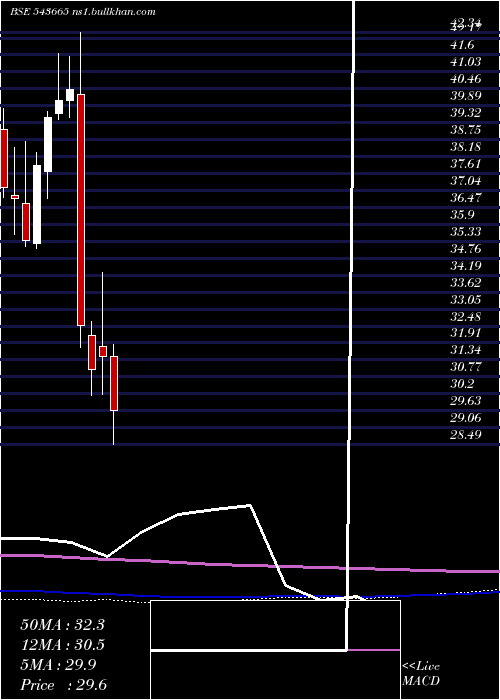This screenshot has height=700, width=500.
Task: Click the 37.04 price axis label
Action: point(465,181)
